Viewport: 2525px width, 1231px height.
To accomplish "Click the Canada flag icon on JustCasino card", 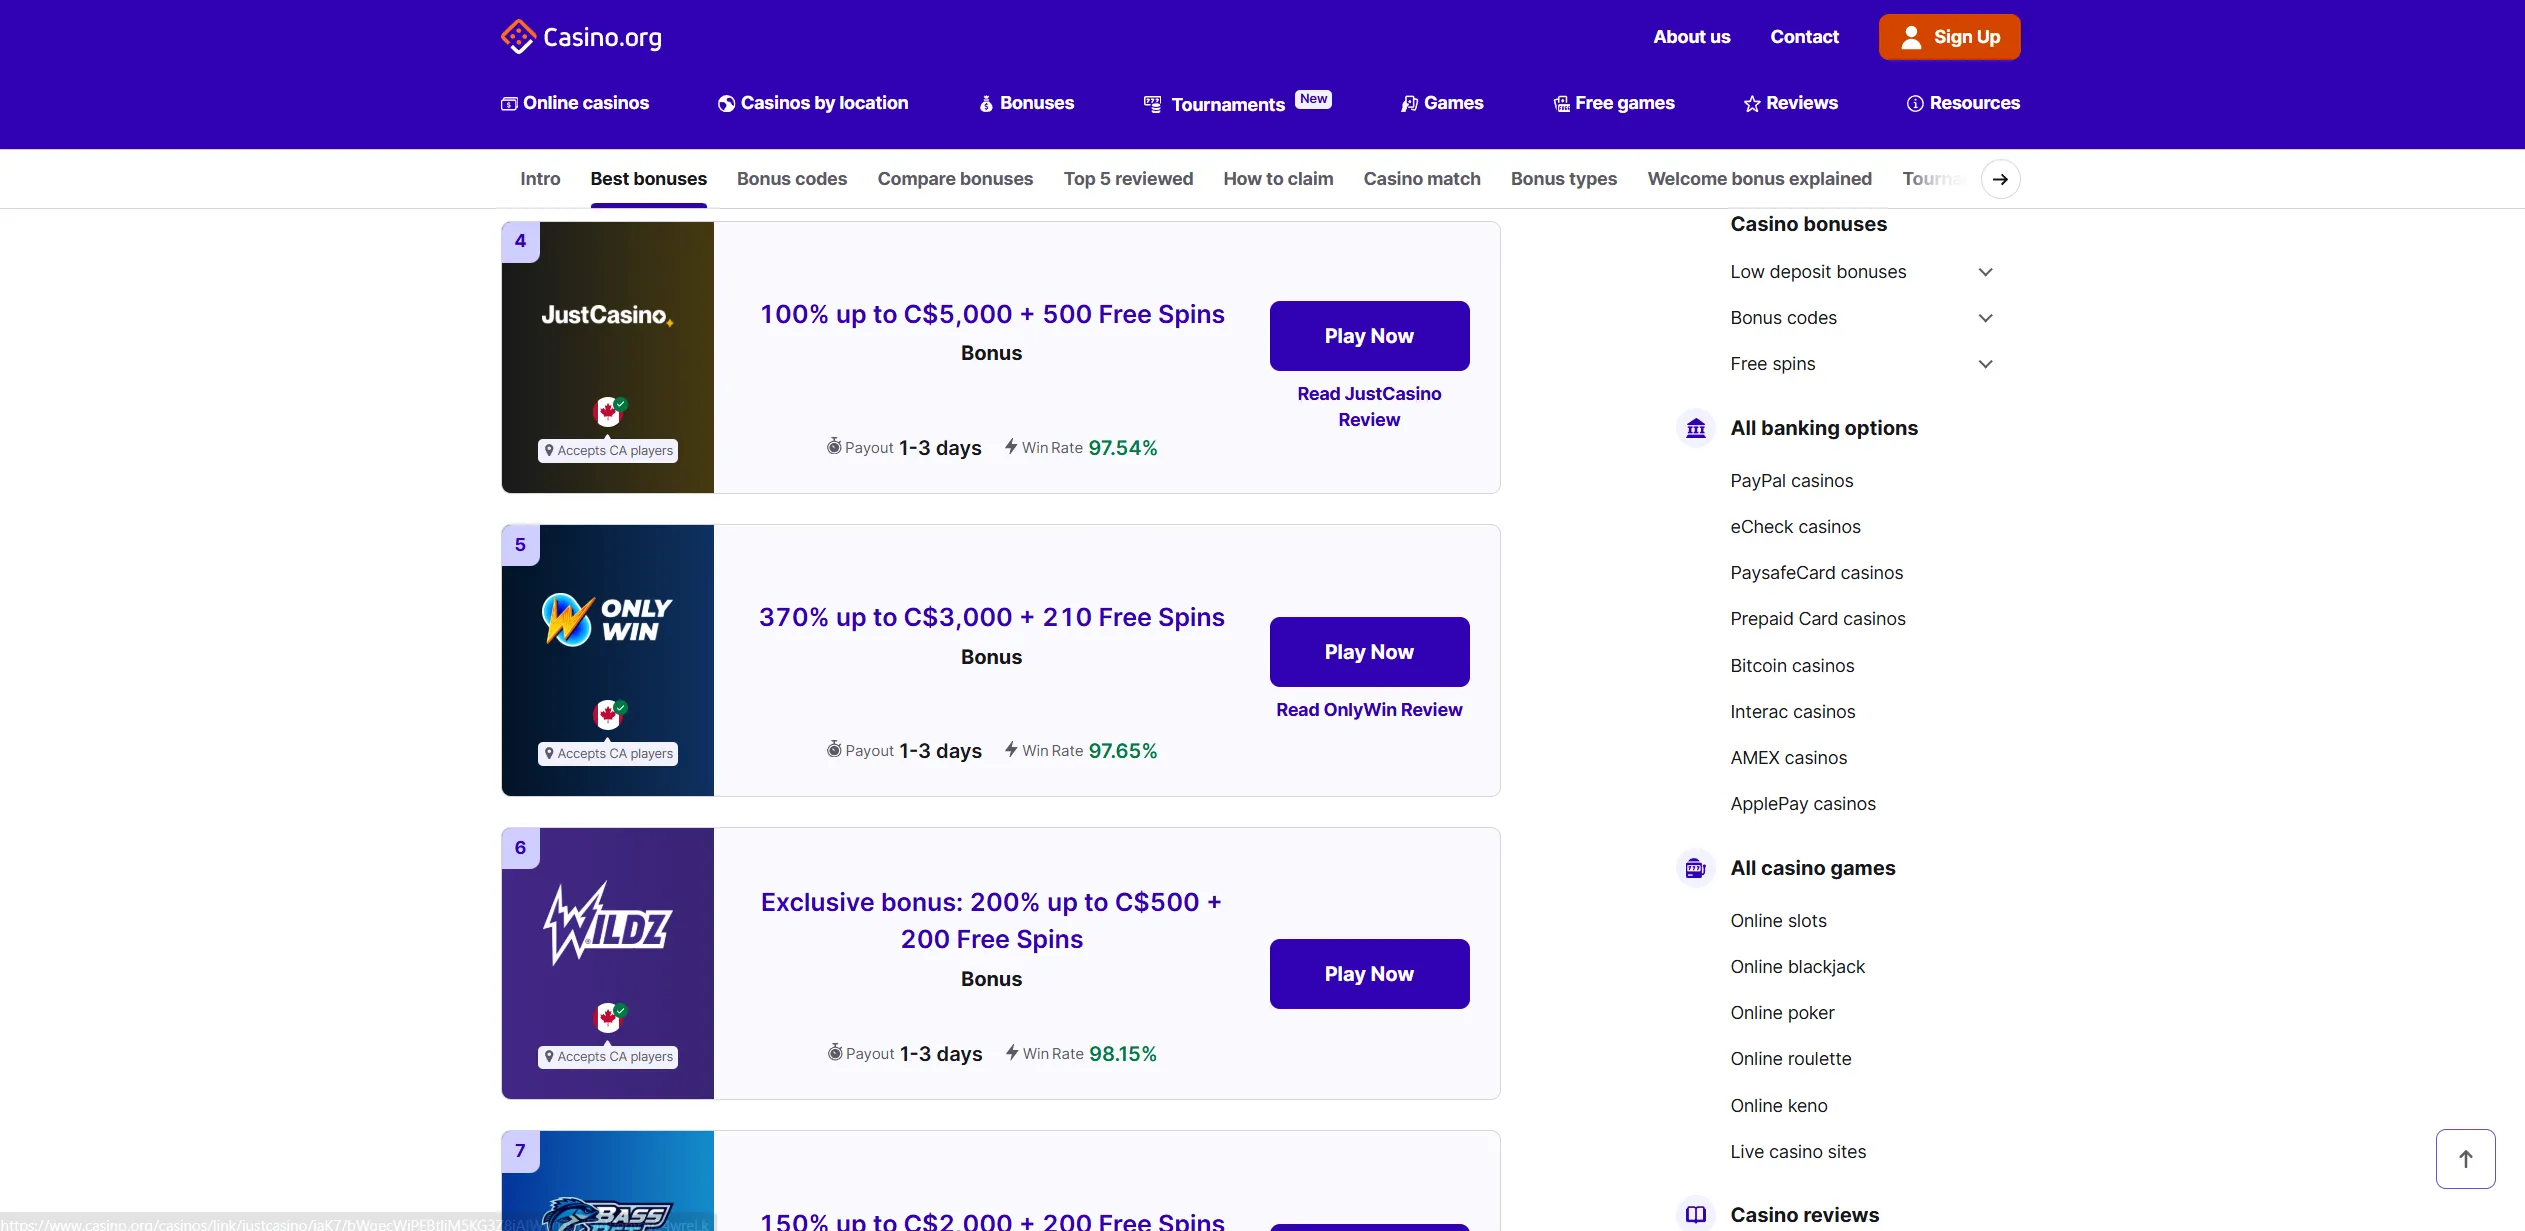I will click(608, 411).
